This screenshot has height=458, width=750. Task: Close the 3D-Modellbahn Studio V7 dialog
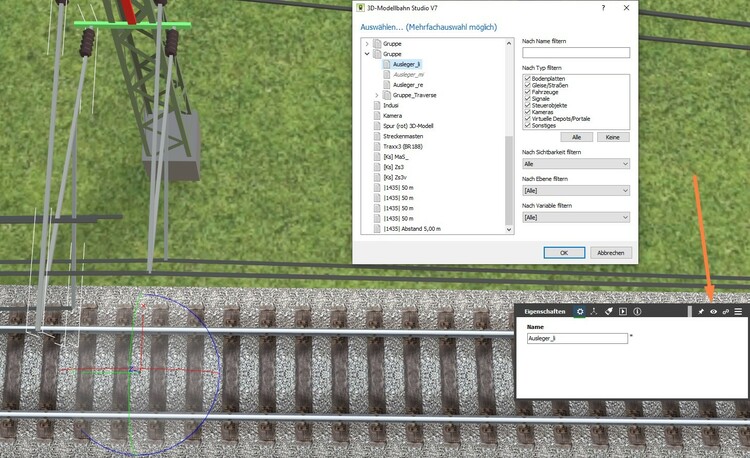626,8
